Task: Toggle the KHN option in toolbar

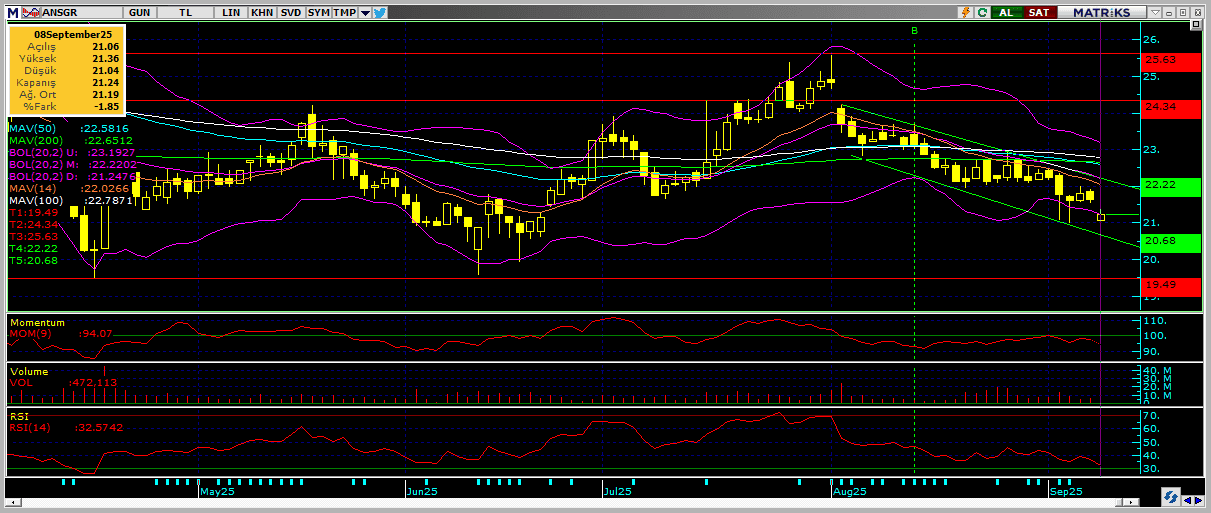Action: tap(262, 12)
